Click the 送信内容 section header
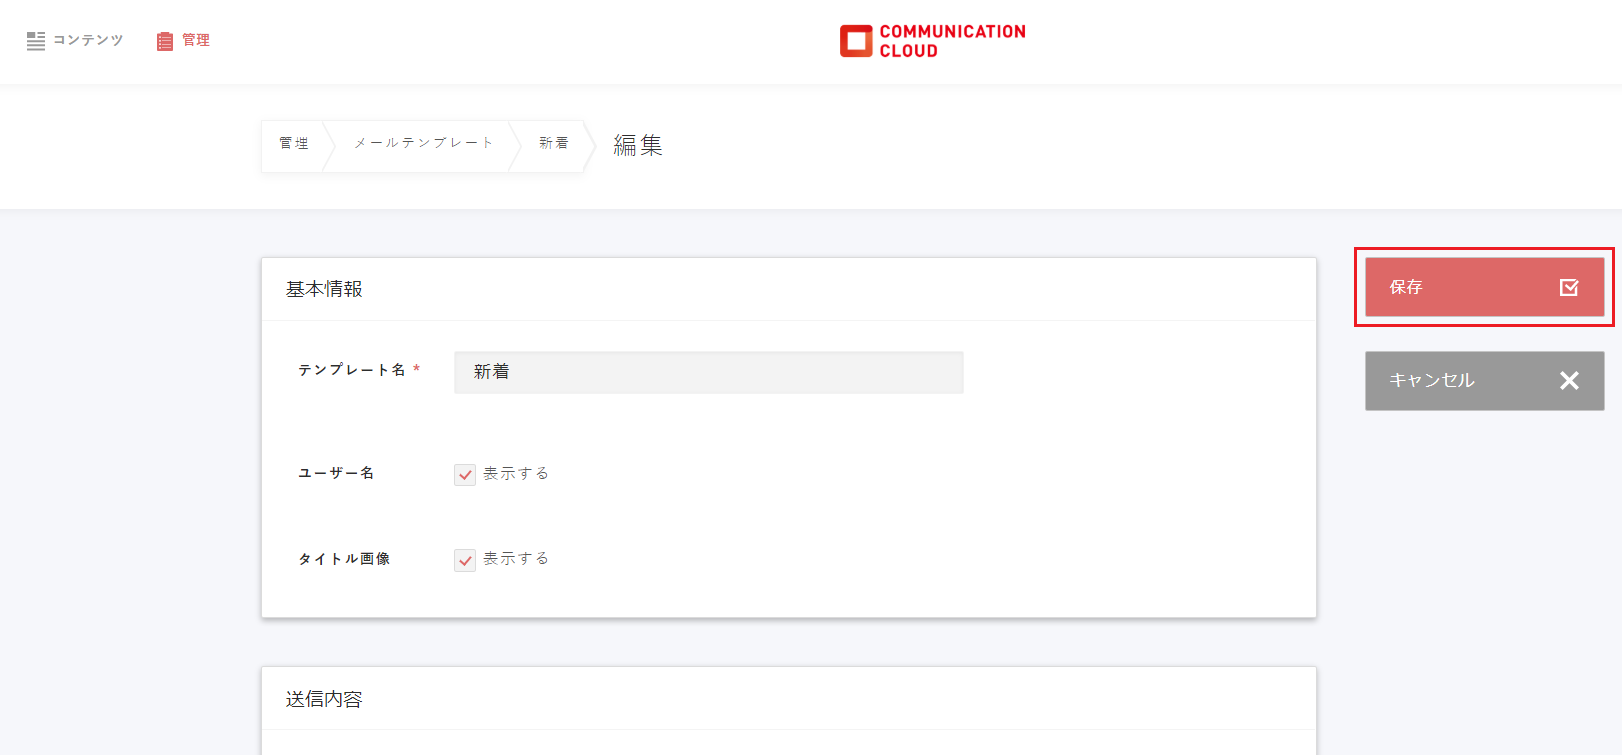1622x755 pixels. [x=324, y=699]
